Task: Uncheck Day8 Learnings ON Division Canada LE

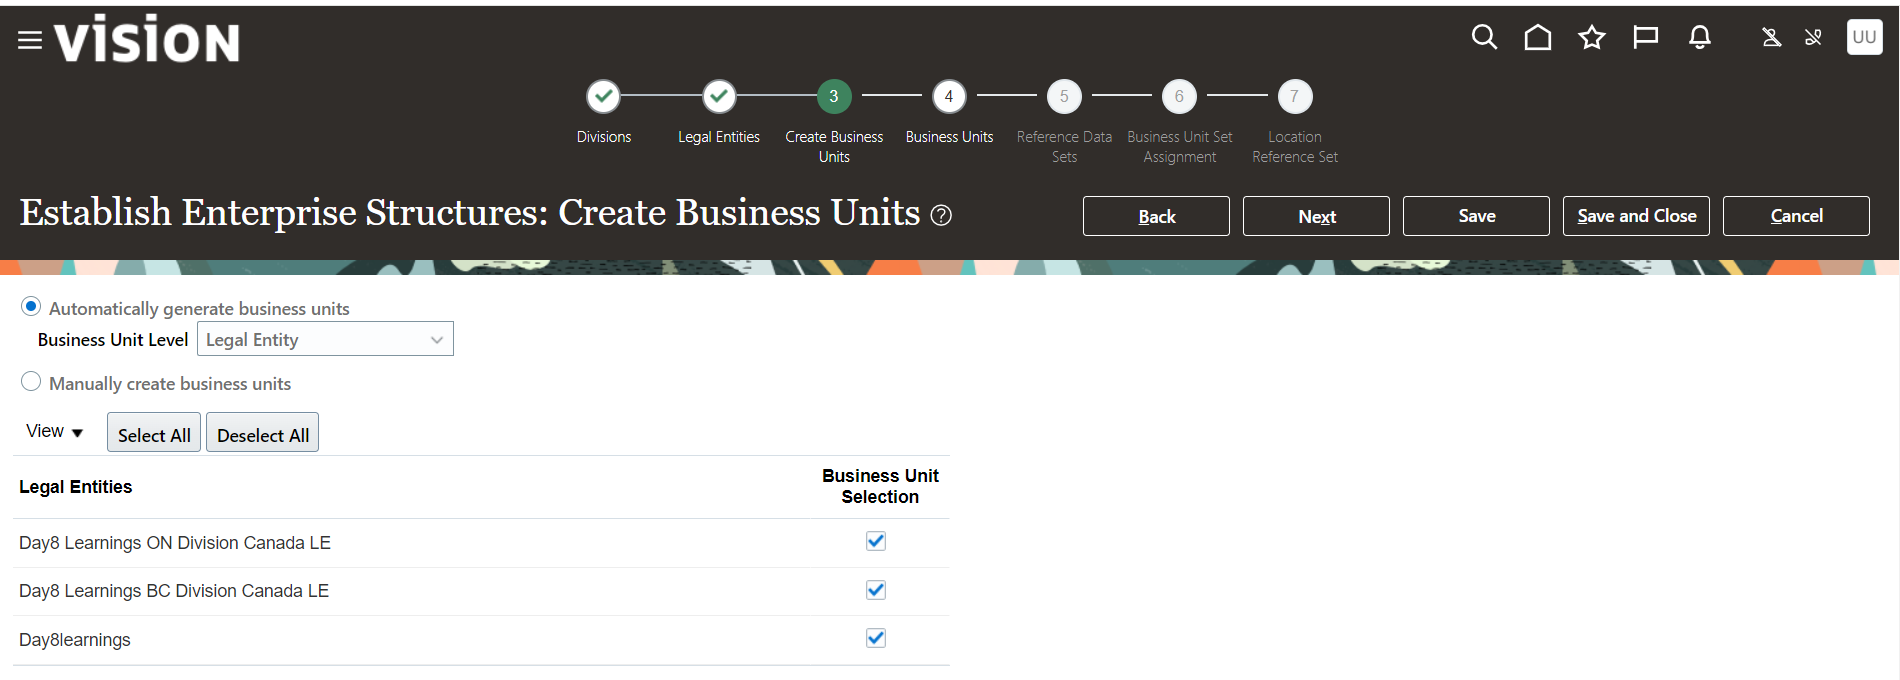Action: pos(875,541)
